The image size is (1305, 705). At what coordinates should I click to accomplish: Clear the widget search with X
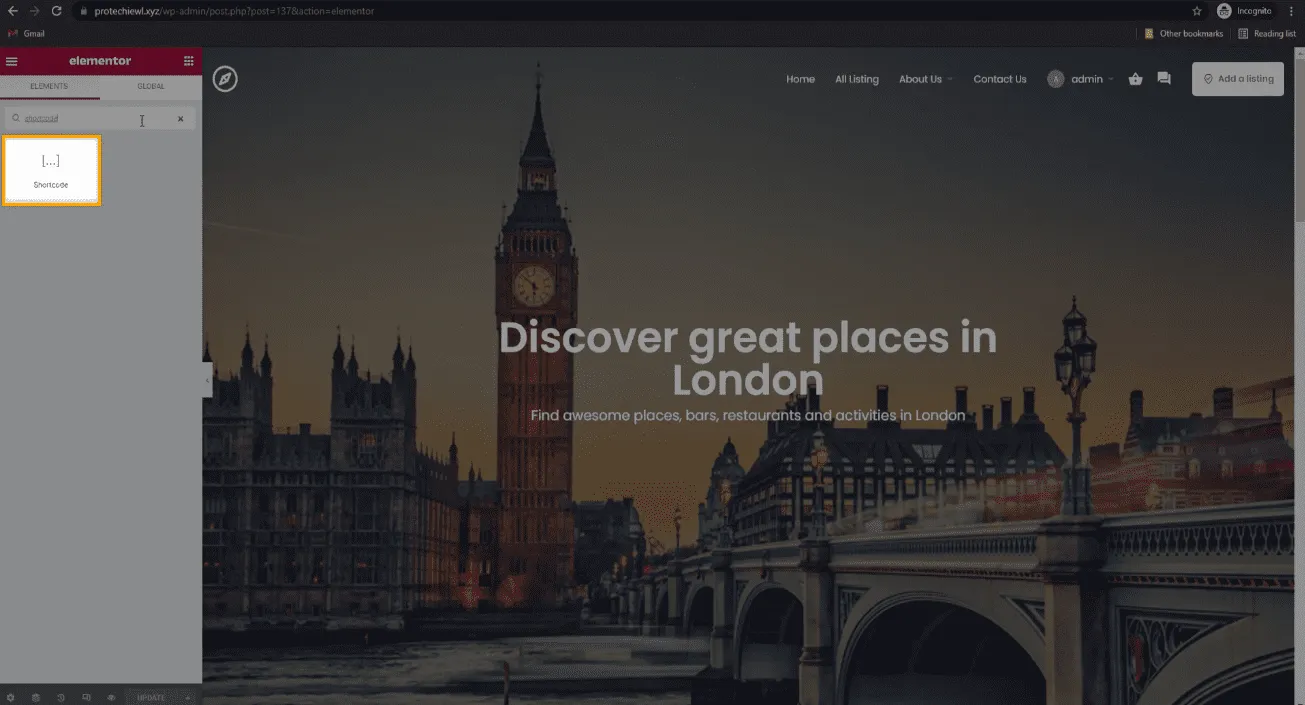[x=181, y=119]
